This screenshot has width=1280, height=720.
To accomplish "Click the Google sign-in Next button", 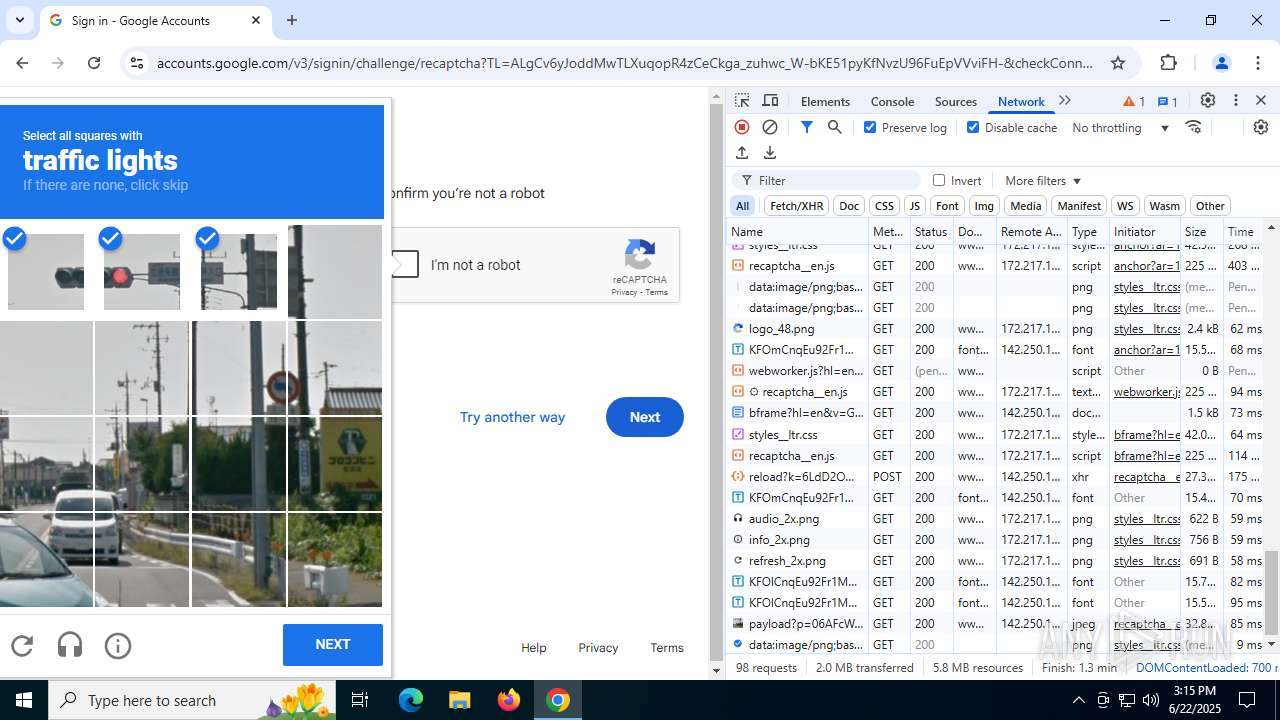I will [x=645, y=417].
